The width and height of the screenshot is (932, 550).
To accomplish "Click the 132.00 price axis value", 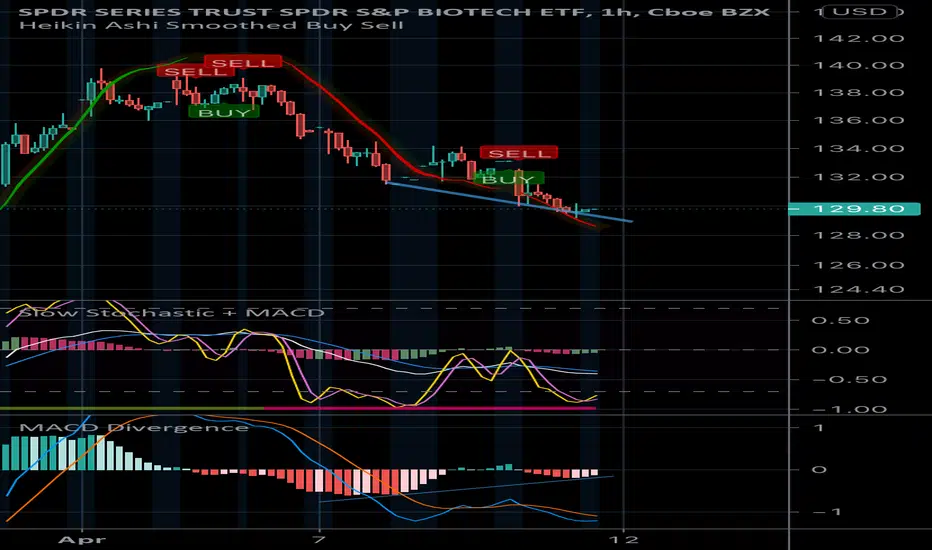I will click(858, 177).
